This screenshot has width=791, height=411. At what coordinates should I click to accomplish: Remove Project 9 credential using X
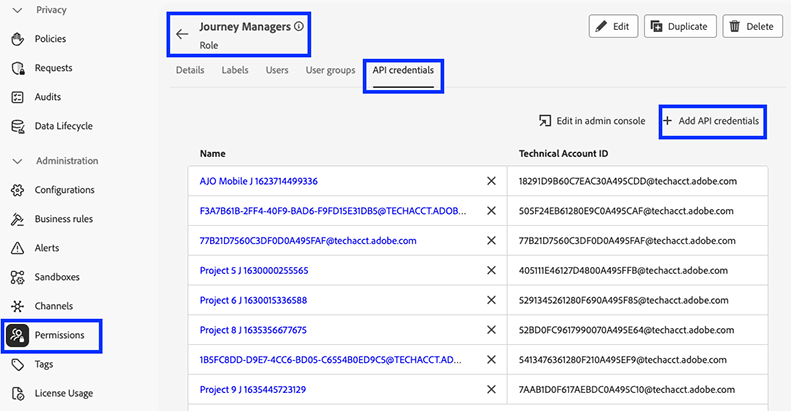click(491, 390)
